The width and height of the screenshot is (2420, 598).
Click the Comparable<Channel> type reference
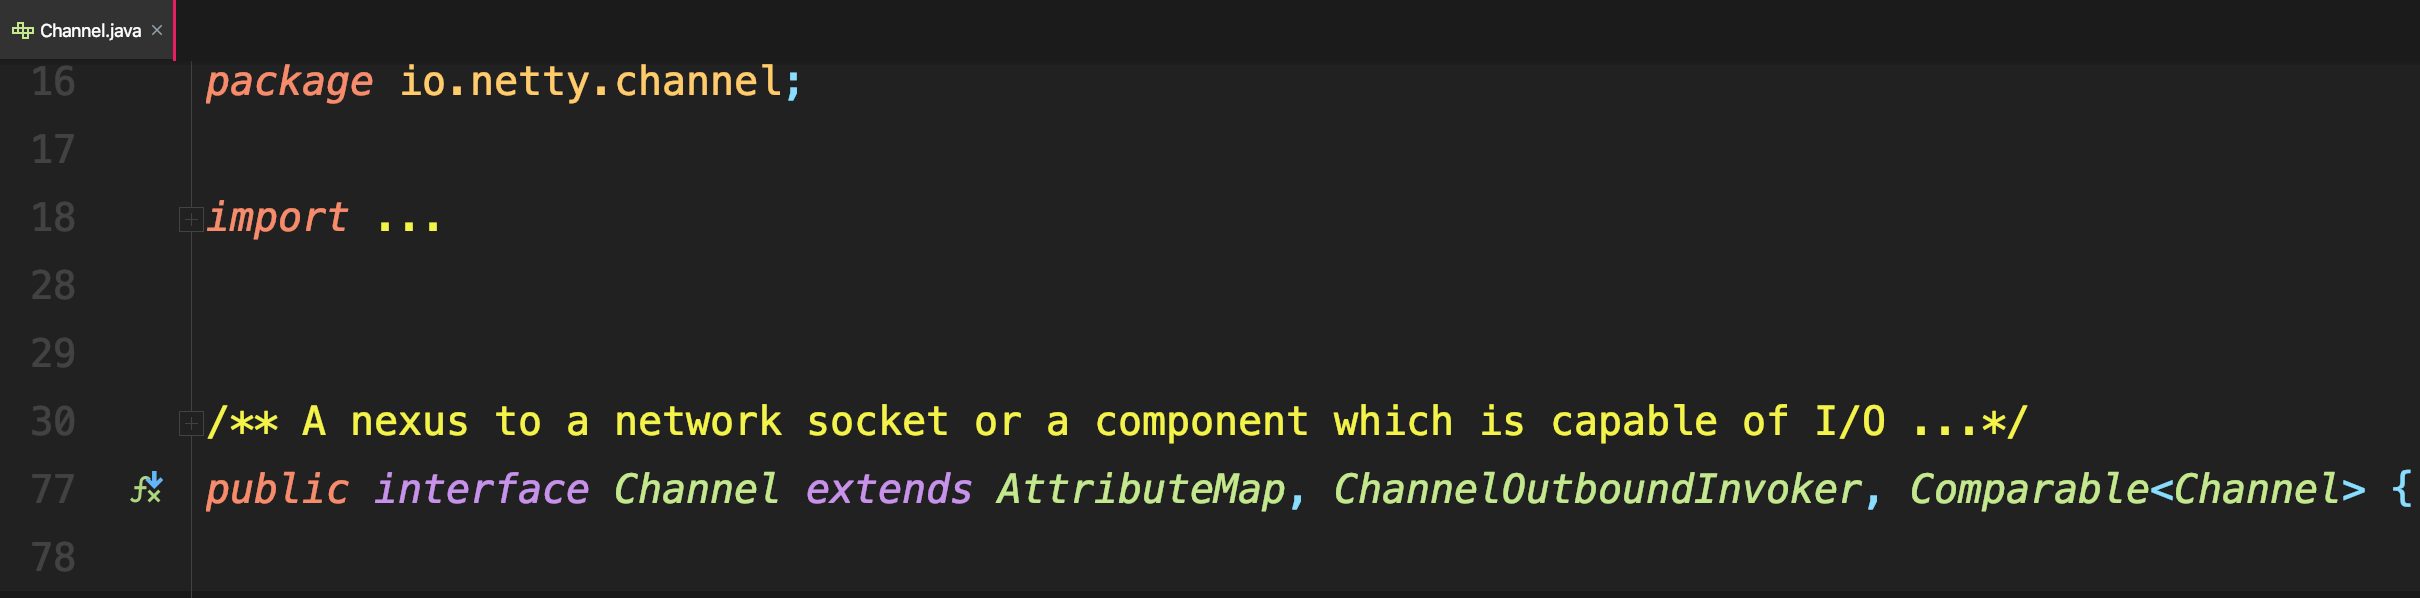pos(2138,490)
